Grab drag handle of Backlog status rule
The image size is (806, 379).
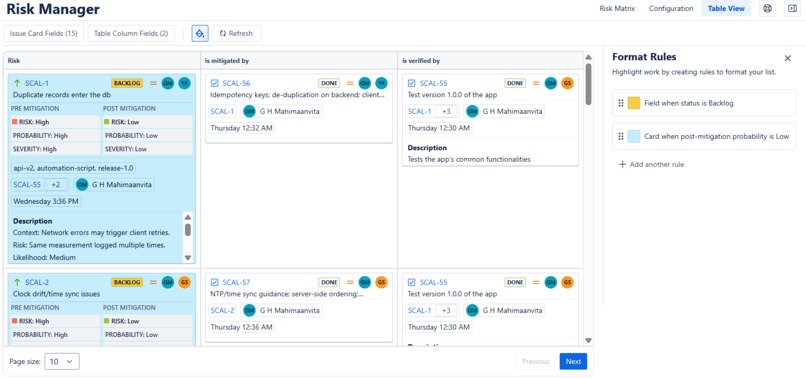620,103
